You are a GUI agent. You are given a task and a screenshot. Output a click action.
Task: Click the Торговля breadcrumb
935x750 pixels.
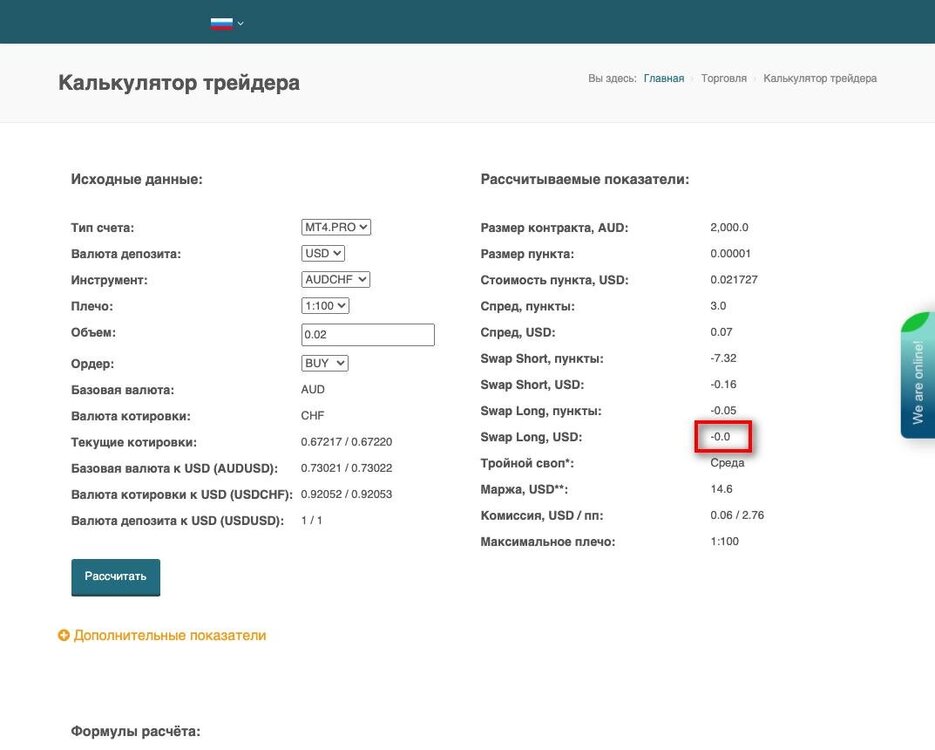(x=723, y=79)
